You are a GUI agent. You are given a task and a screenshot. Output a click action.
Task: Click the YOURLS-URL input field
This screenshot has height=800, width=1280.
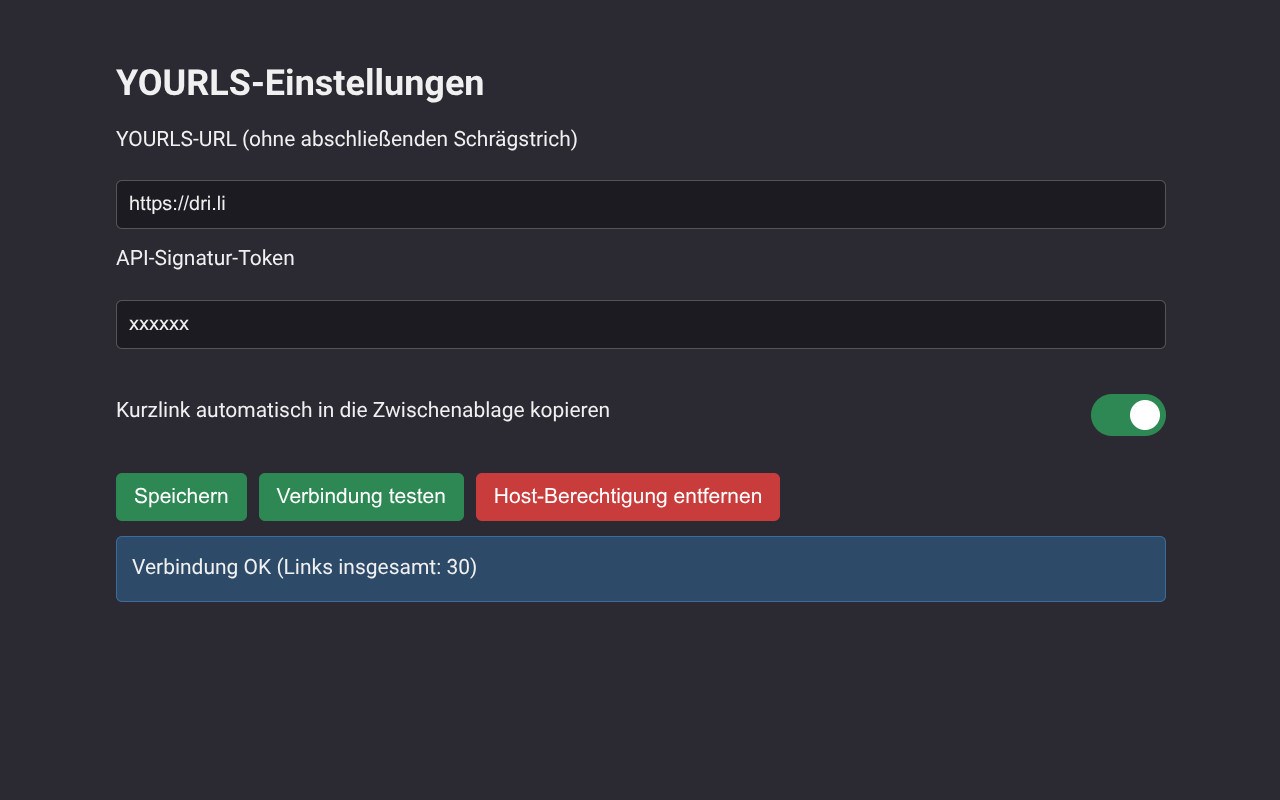[x=640, y=205]
